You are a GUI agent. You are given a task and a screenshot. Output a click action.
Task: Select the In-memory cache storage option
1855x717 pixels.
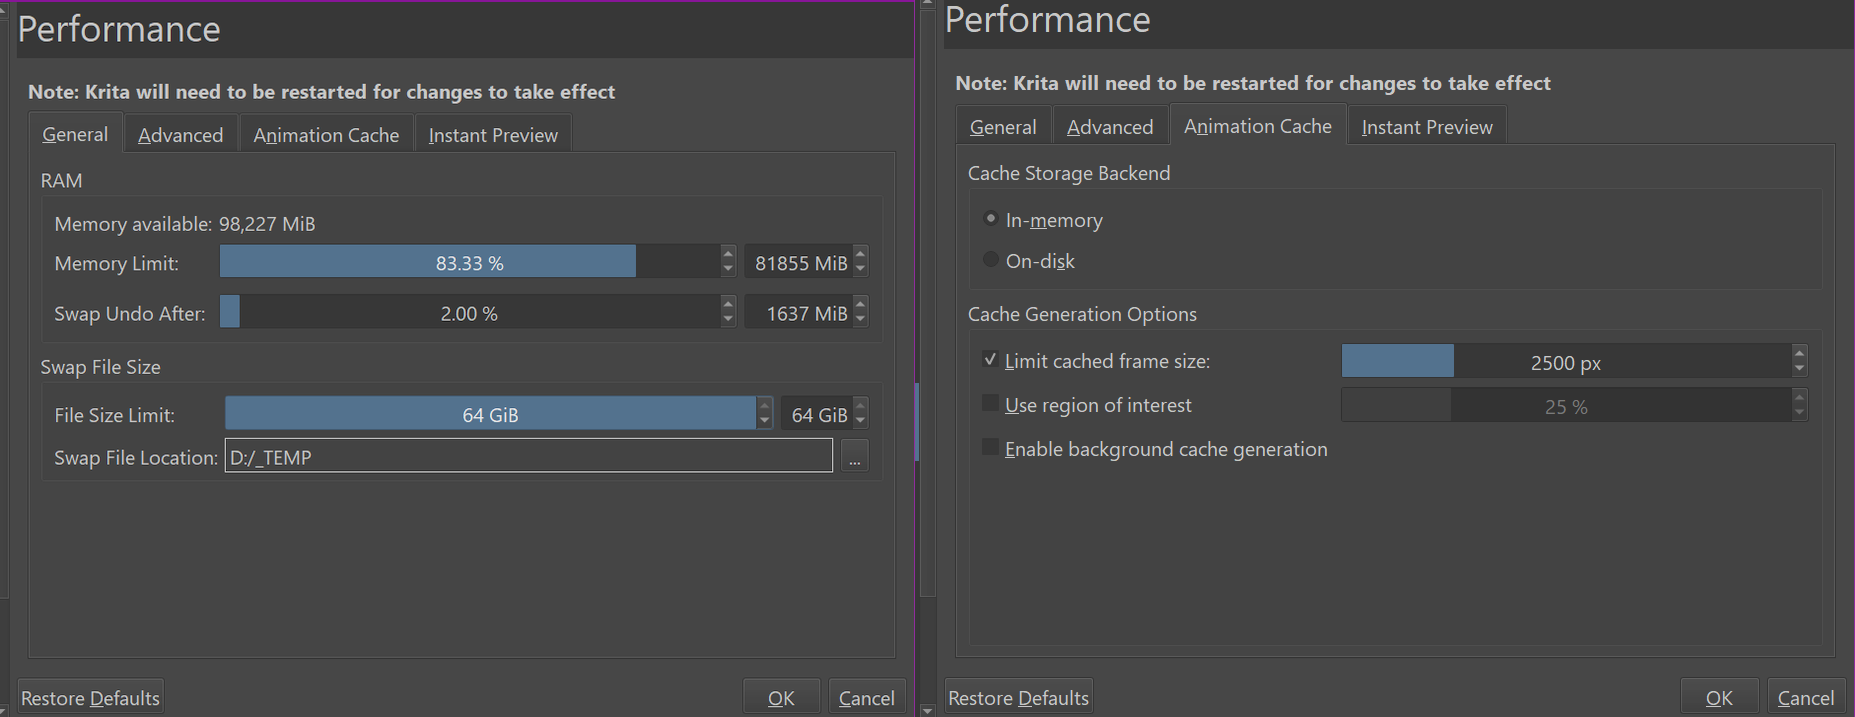991,219
